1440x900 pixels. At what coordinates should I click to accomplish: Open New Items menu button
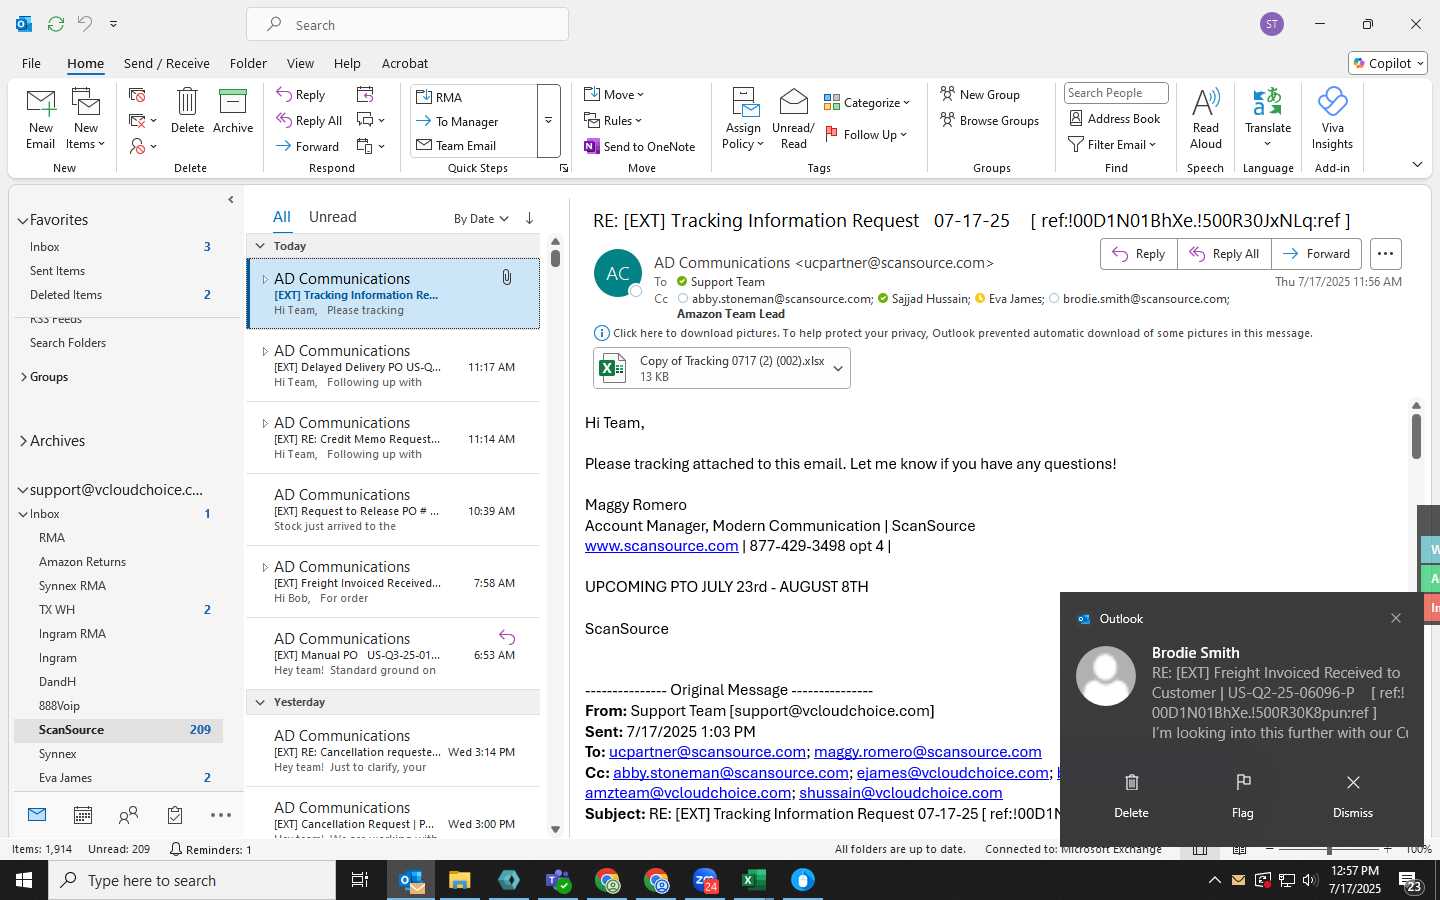click(x=86, y=119)
